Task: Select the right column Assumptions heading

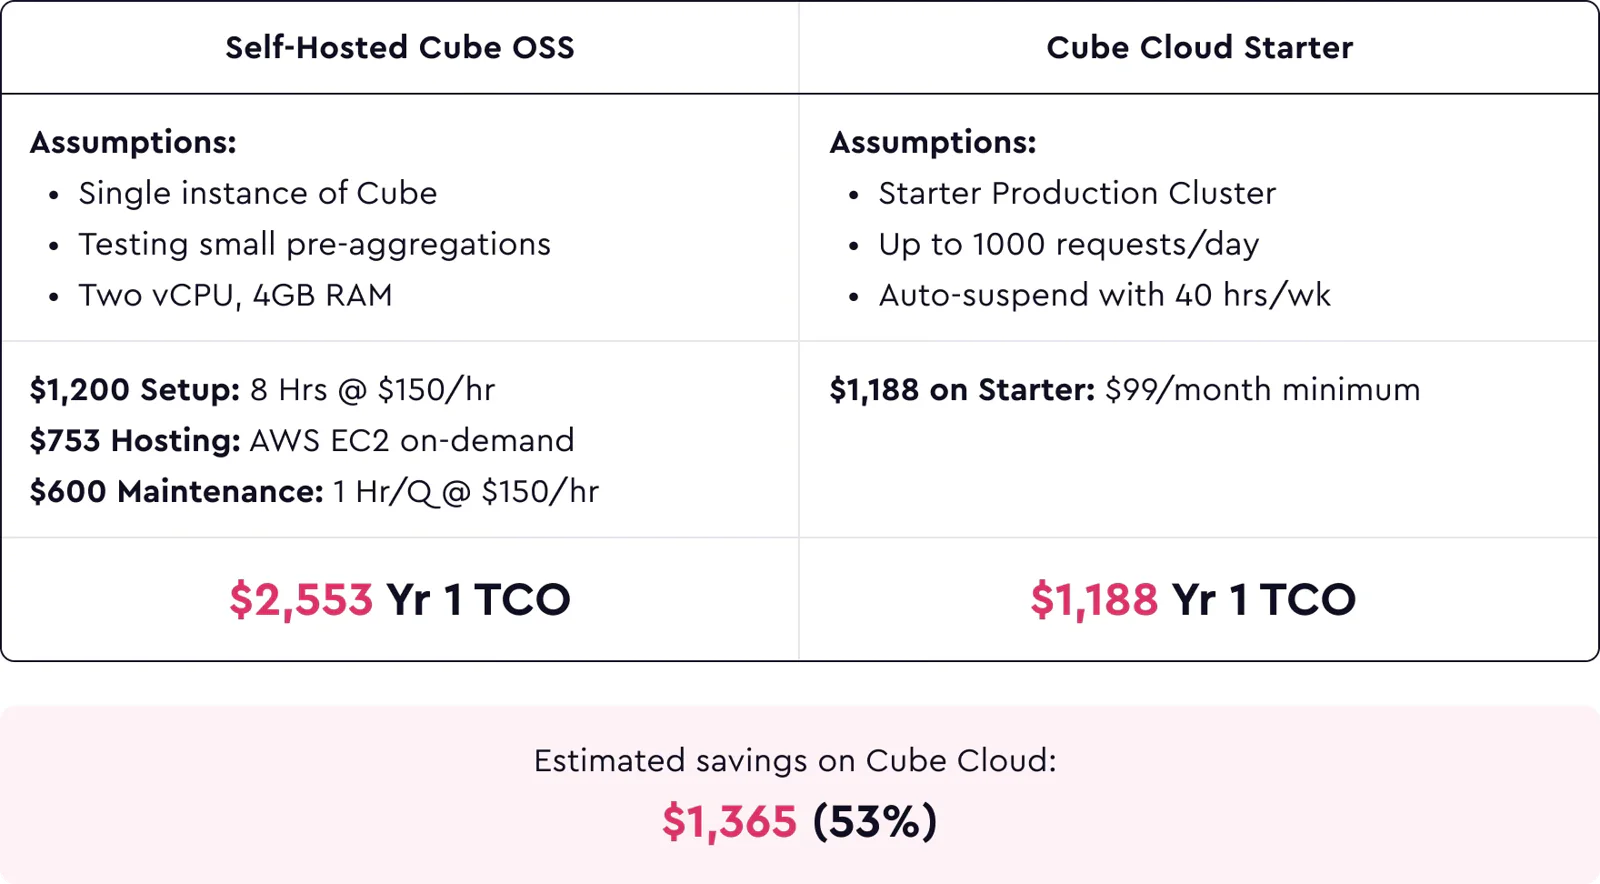Action: pos(933,142)
